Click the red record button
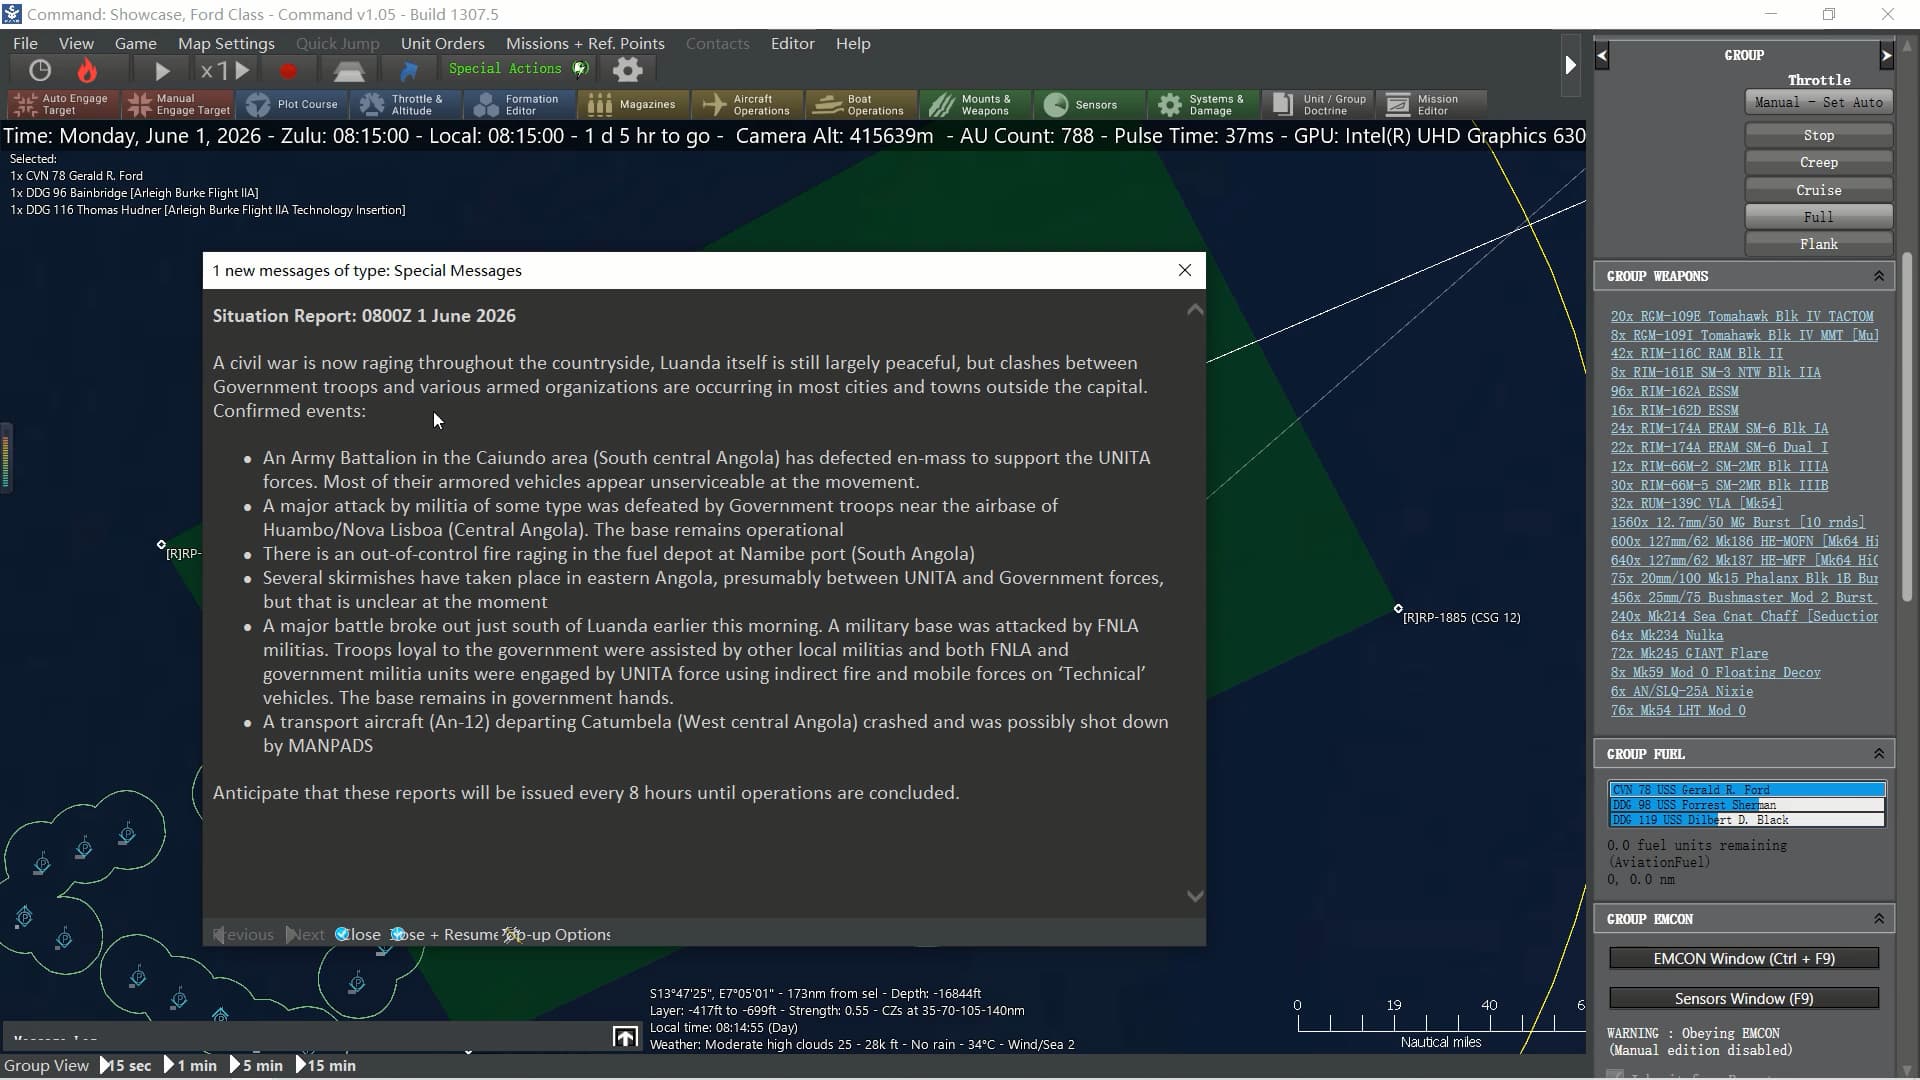The width and height of the screenshot is (1920, 1080). tap(289, 71)
